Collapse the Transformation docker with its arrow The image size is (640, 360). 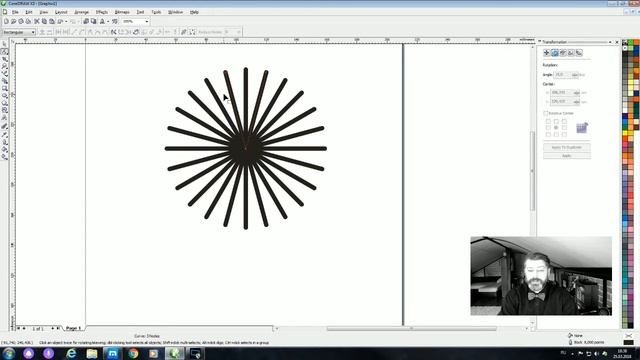pos(610,42)
